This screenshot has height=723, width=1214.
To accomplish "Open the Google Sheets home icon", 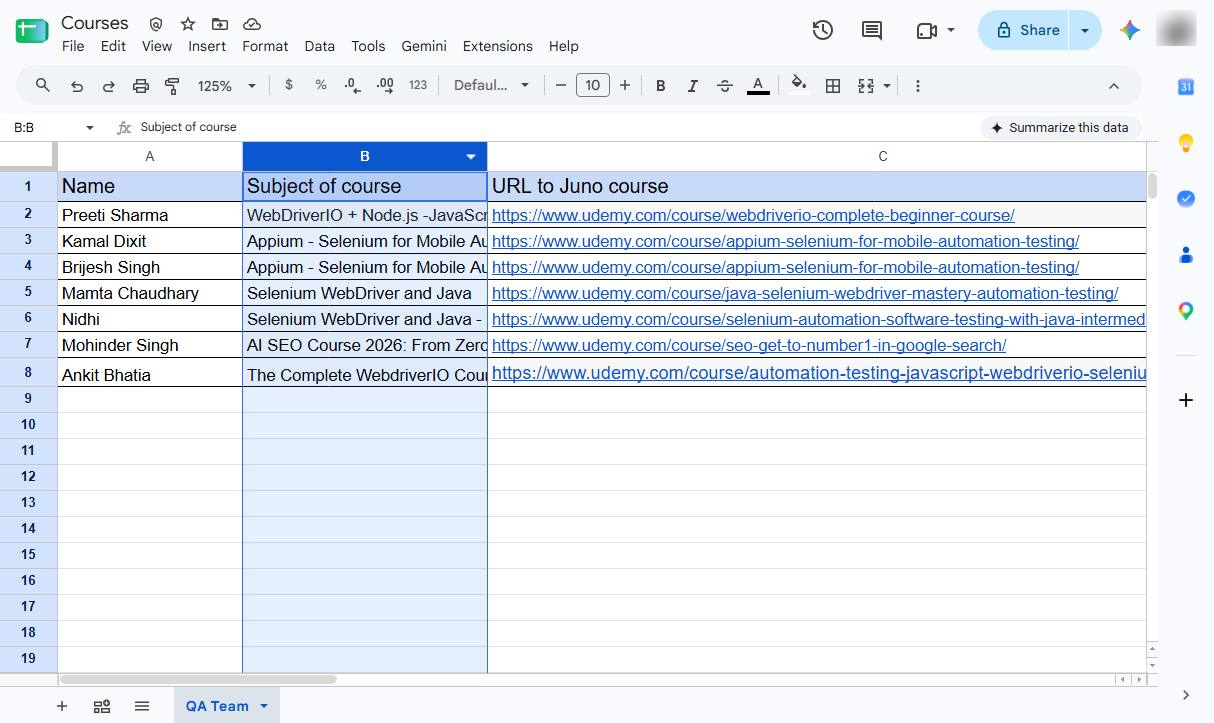I will pyautogui.click(x=32, y=31).
